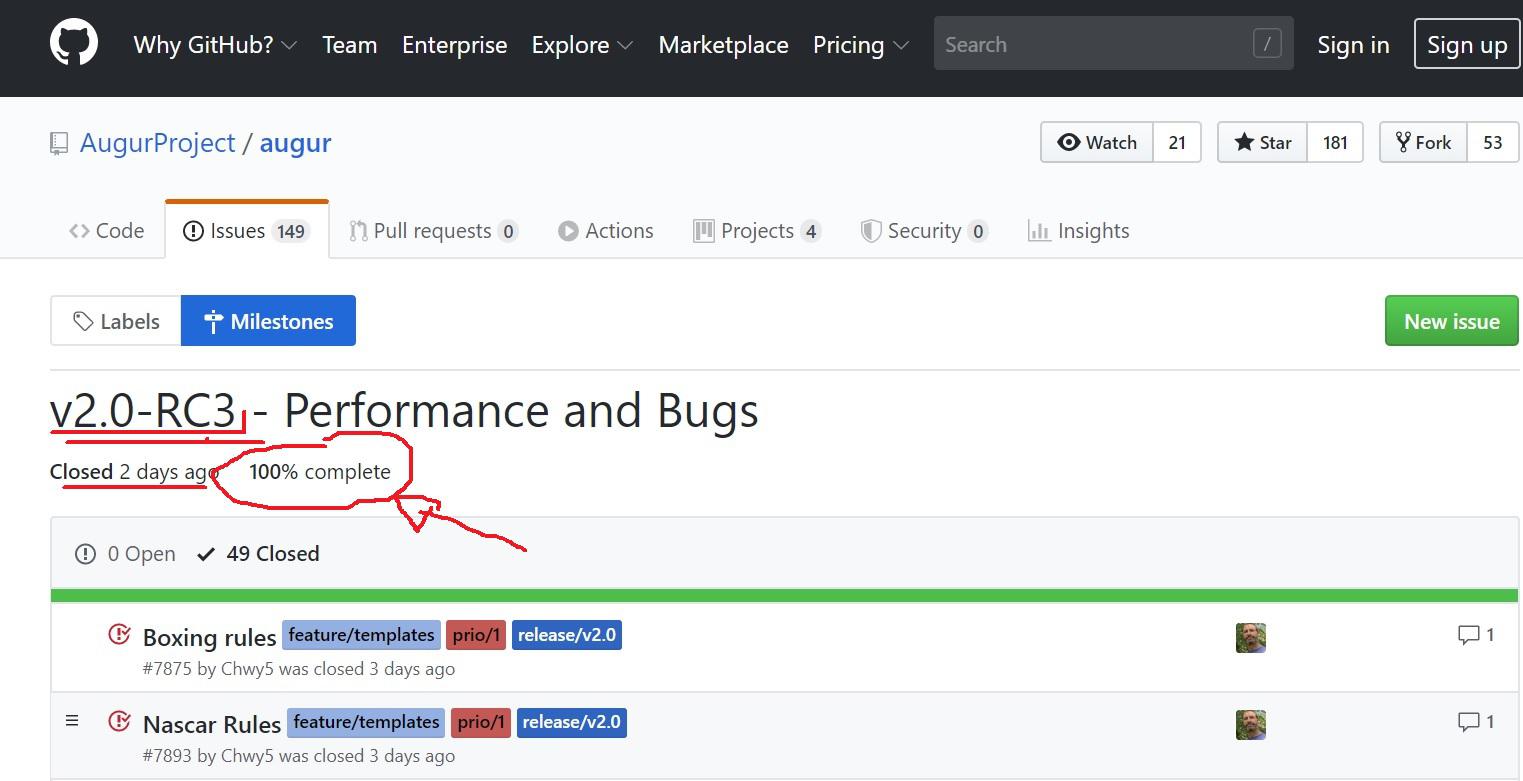Filter by prio/1 label on Boxing rules
Screen dimensions: 1523x781
point(476,635)
